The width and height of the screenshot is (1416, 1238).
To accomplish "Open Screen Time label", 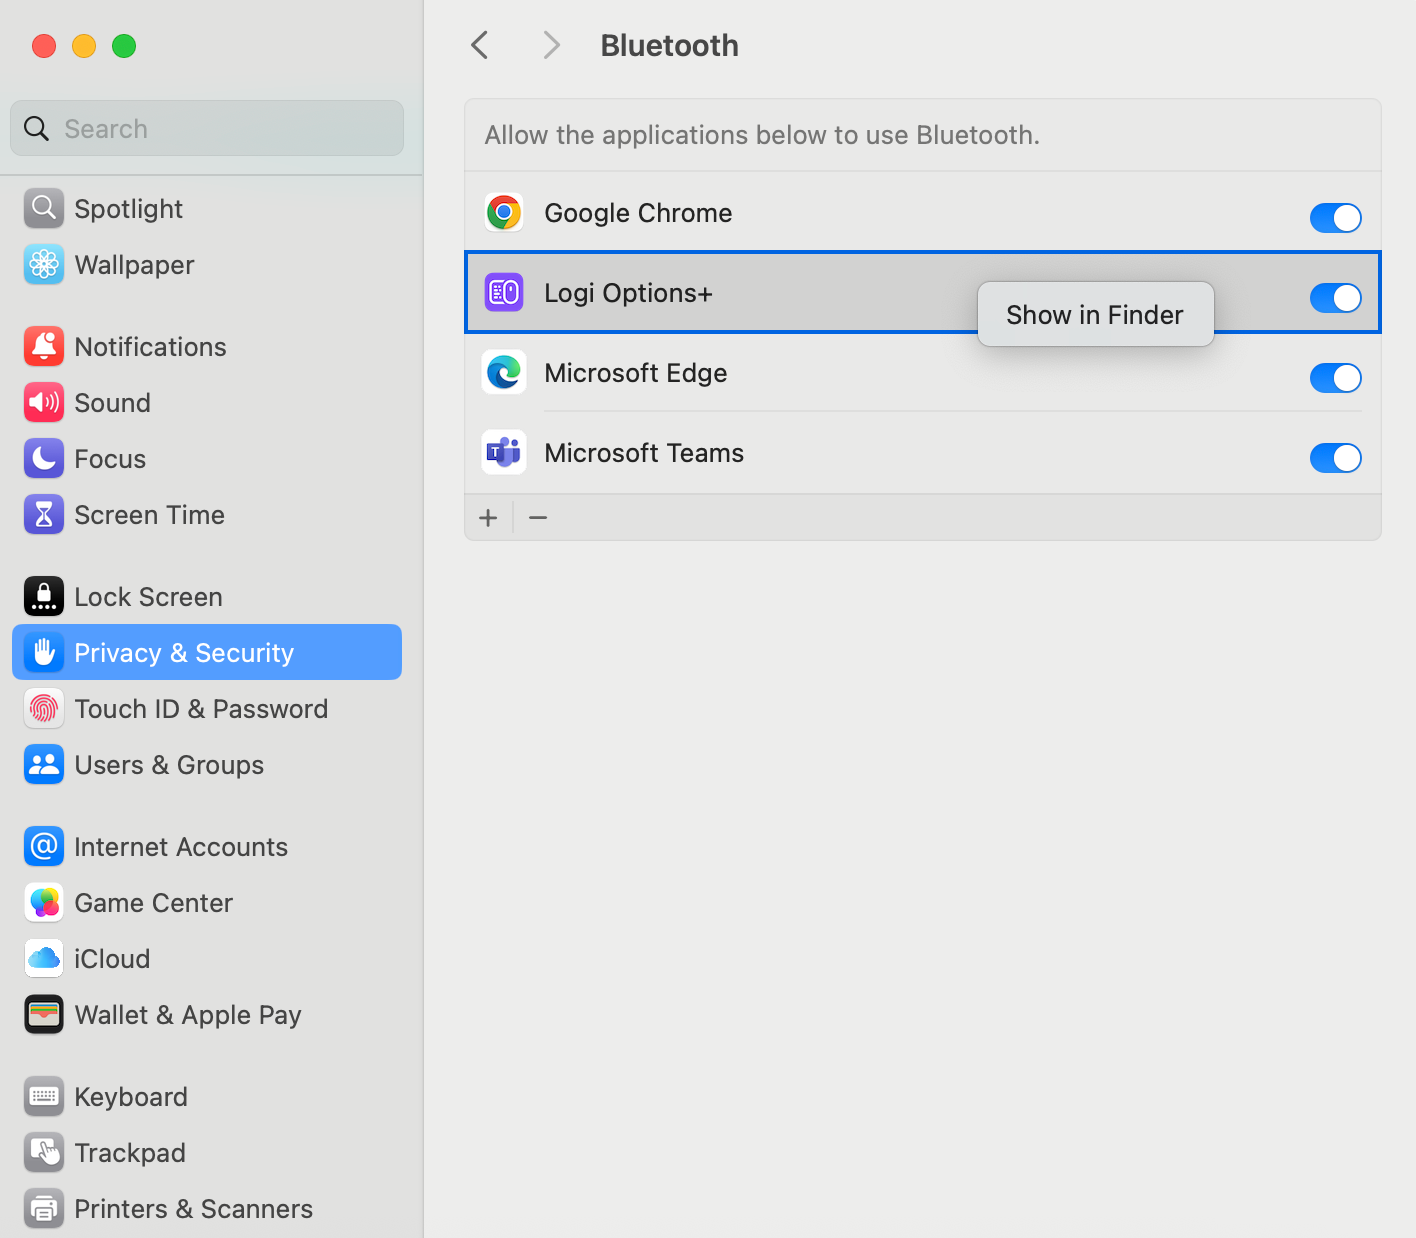I will pyautogui.click(x=149, y=515).
